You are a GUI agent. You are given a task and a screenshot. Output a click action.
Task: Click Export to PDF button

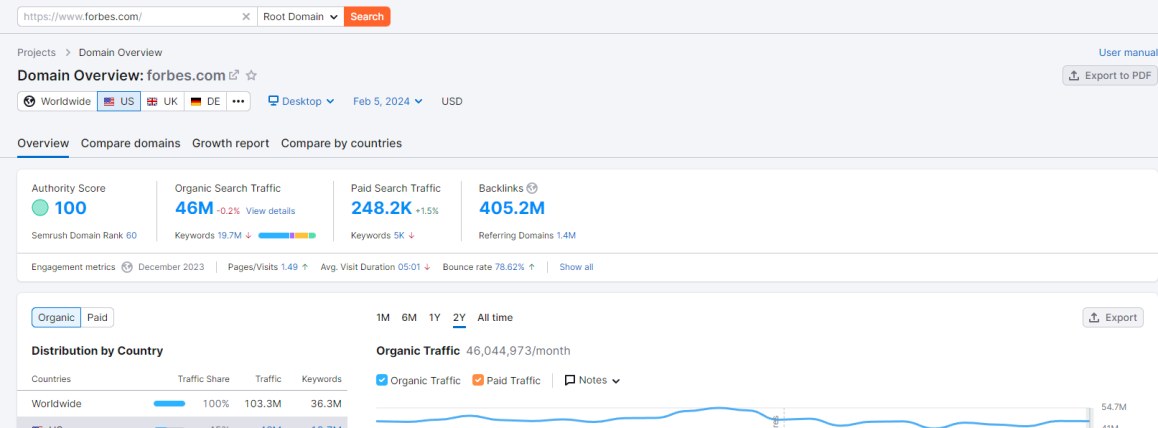click(1109, 75)
